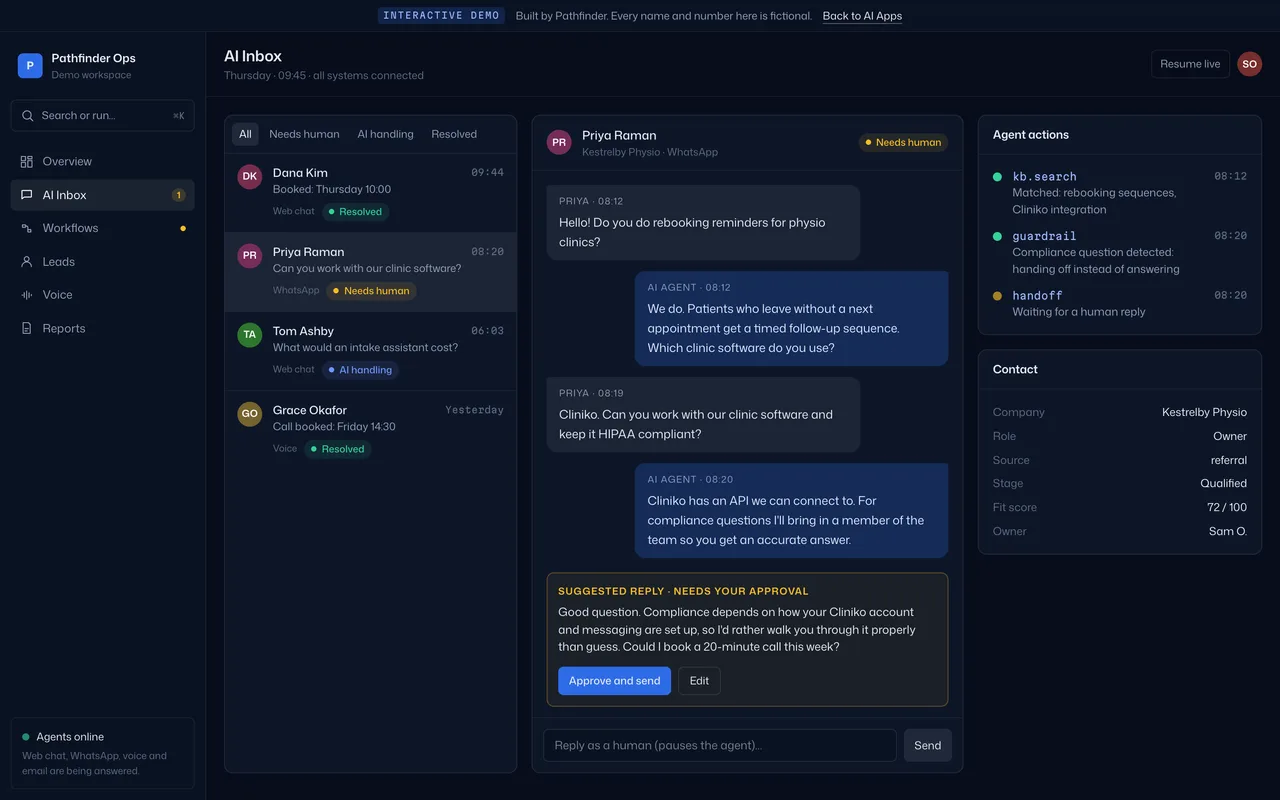
Task: Click the kb.search agent action
Action: (1120, 193)
